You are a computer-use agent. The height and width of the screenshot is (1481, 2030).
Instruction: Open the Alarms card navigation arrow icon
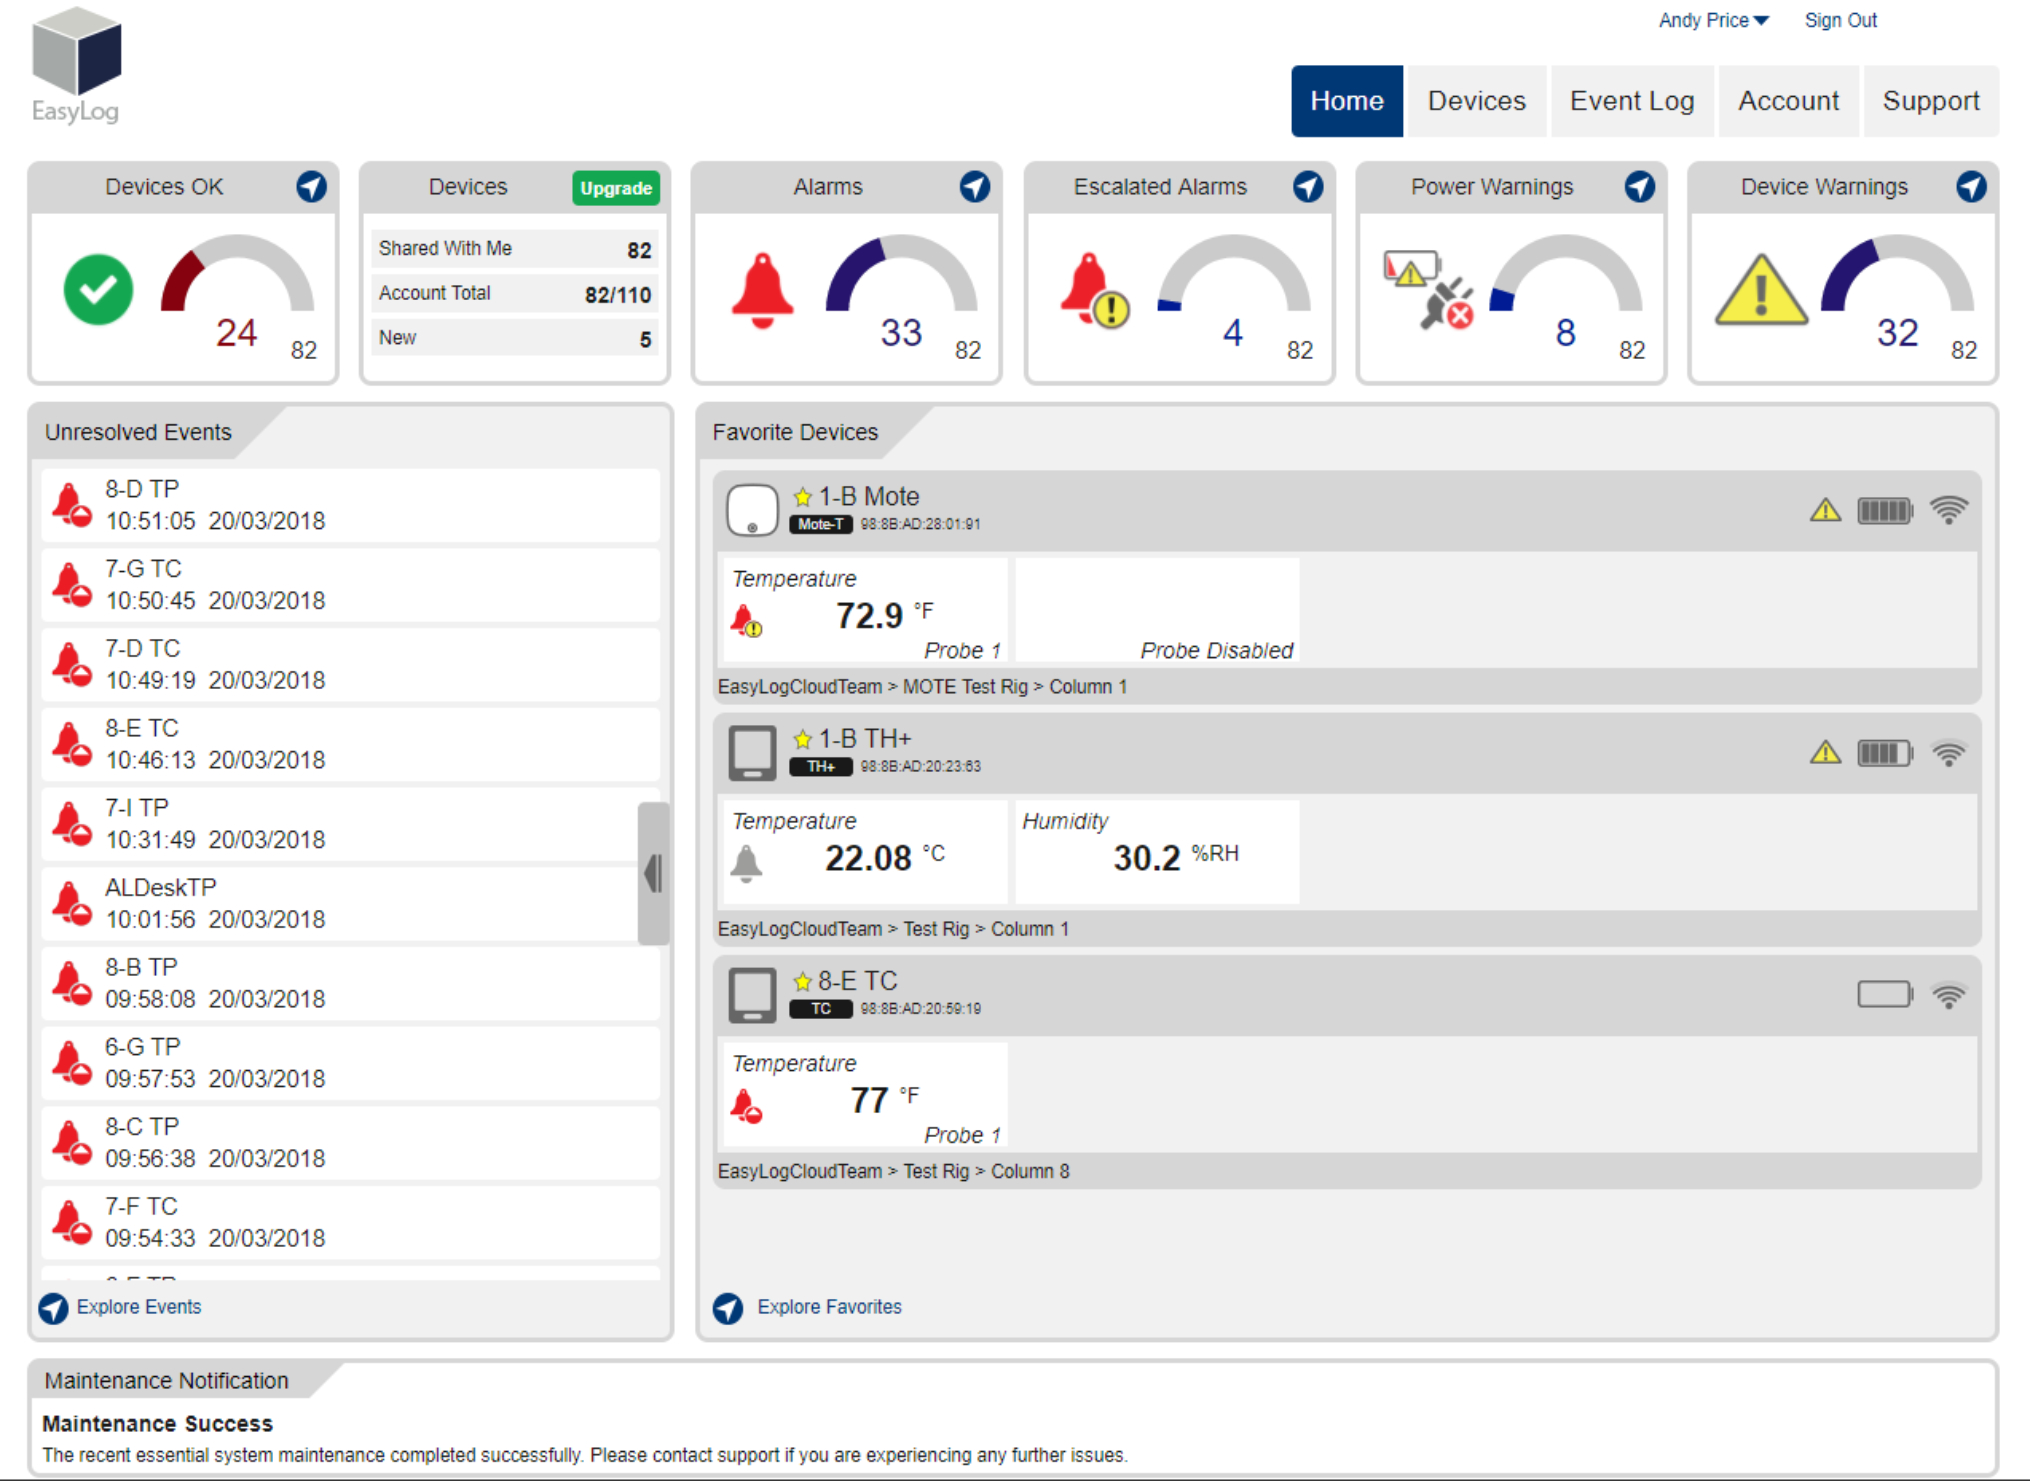point(975,186)
